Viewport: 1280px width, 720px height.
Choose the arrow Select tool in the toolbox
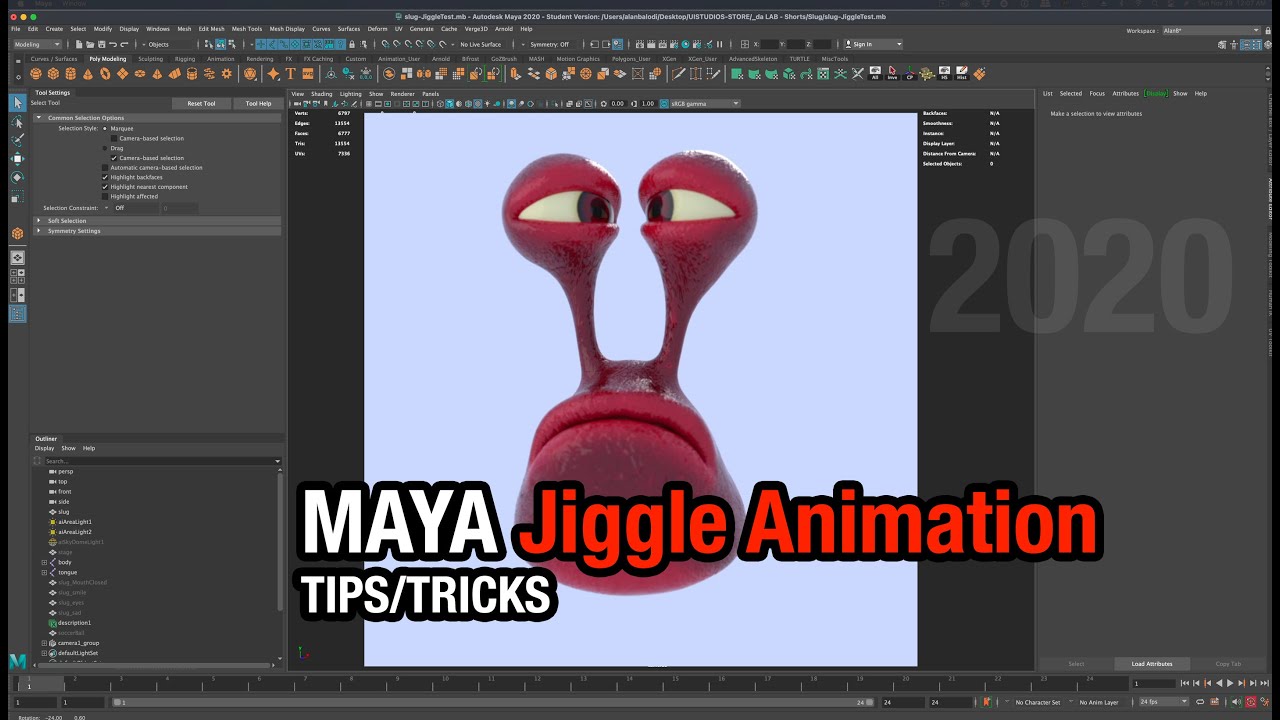(17, 103)
